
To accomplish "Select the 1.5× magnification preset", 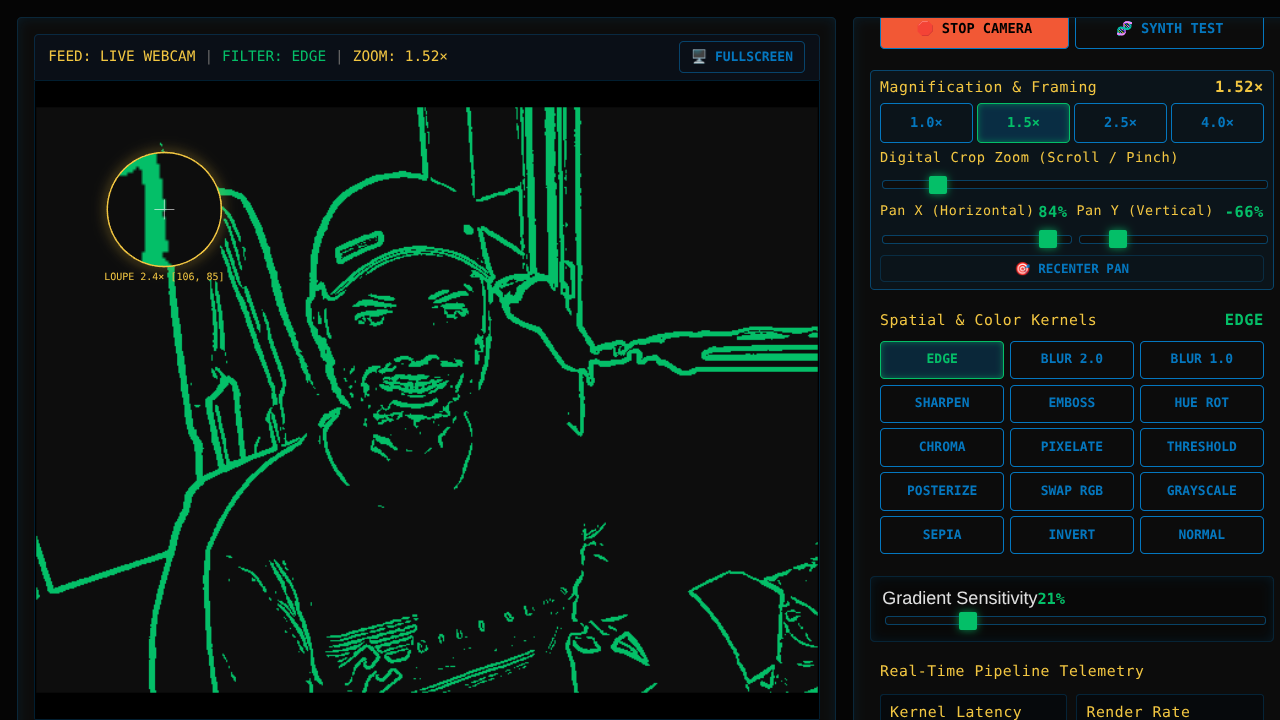I will click(x=1023, y=123).
